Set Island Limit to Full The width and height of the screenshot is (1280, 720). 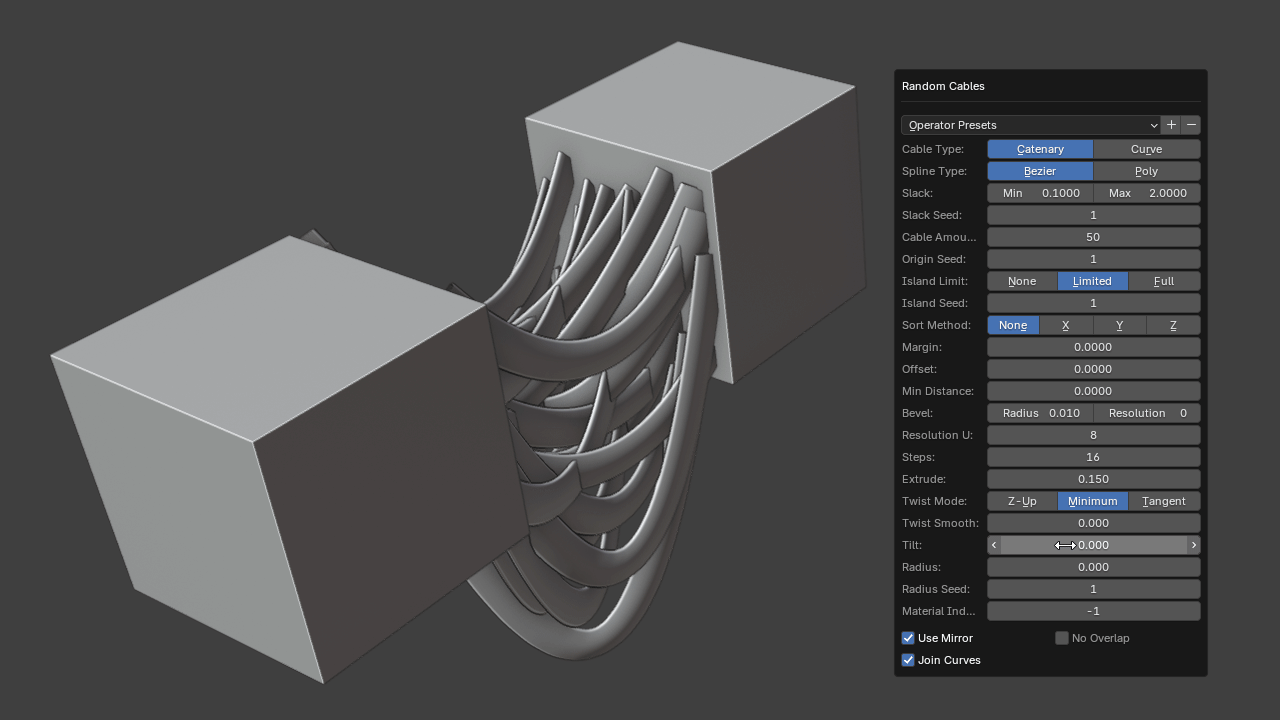click(1164, 281)
